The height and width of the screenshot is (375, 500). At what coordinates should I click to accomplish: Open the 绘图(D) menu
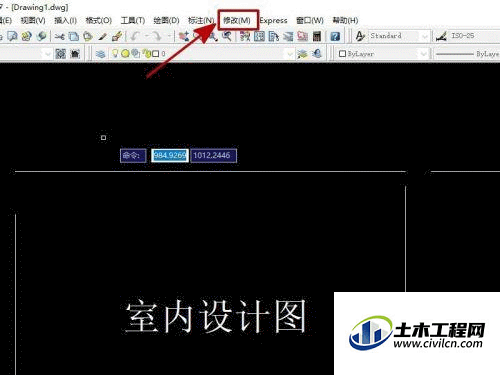166,21
